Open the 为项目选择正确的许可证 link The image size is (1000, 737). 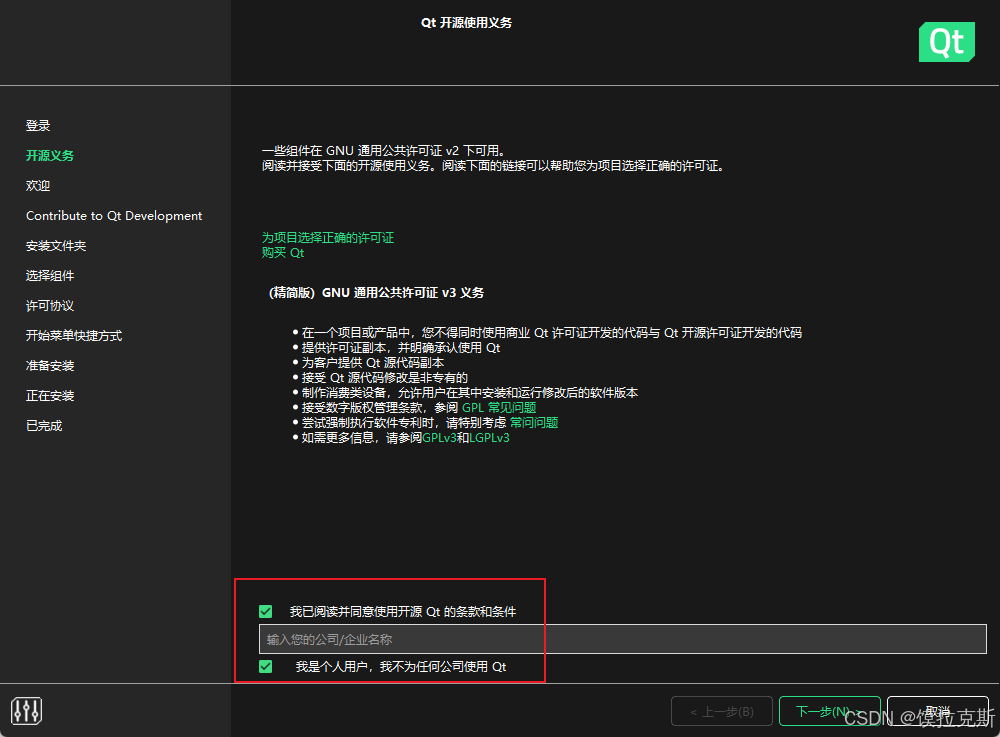pos(328,237)
